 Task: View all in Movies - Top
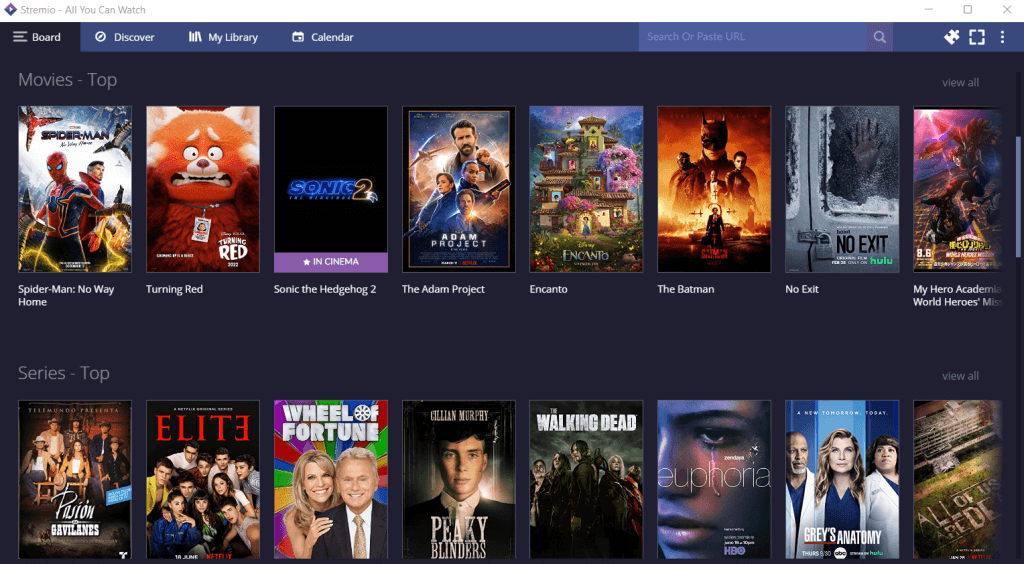pos(960,82)
